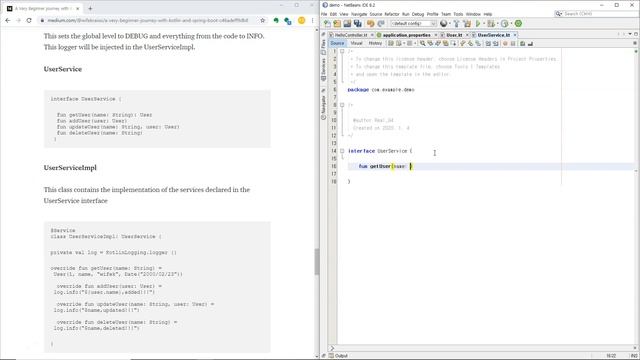Switch to HelloController.kt editor tab
Screen dimensions: 640x360
pyautogui.click(x=351, y=35)
